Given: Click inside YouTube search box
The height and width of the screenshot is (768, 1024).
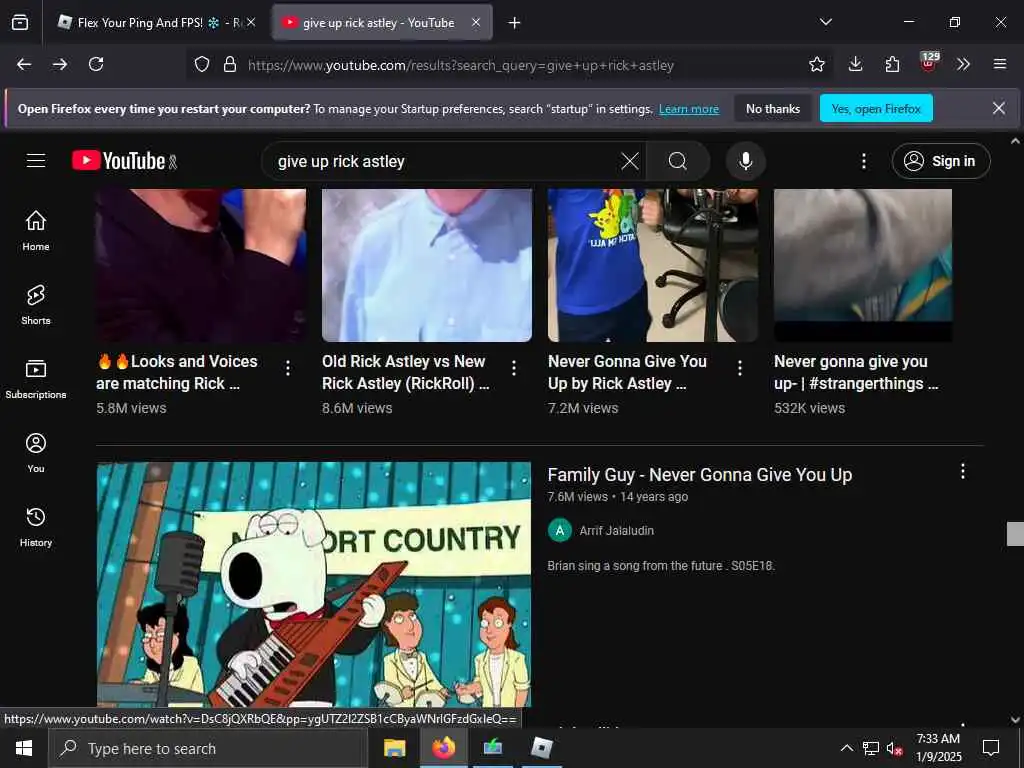Looking at the screenshot, I should 444,161.
